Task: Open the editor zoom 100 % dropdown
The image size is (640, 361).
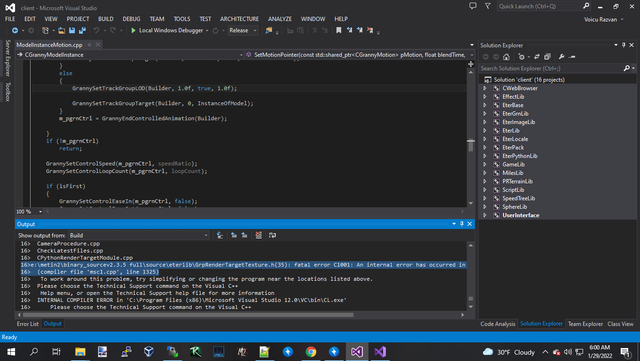Action: [x=40, y=212]
